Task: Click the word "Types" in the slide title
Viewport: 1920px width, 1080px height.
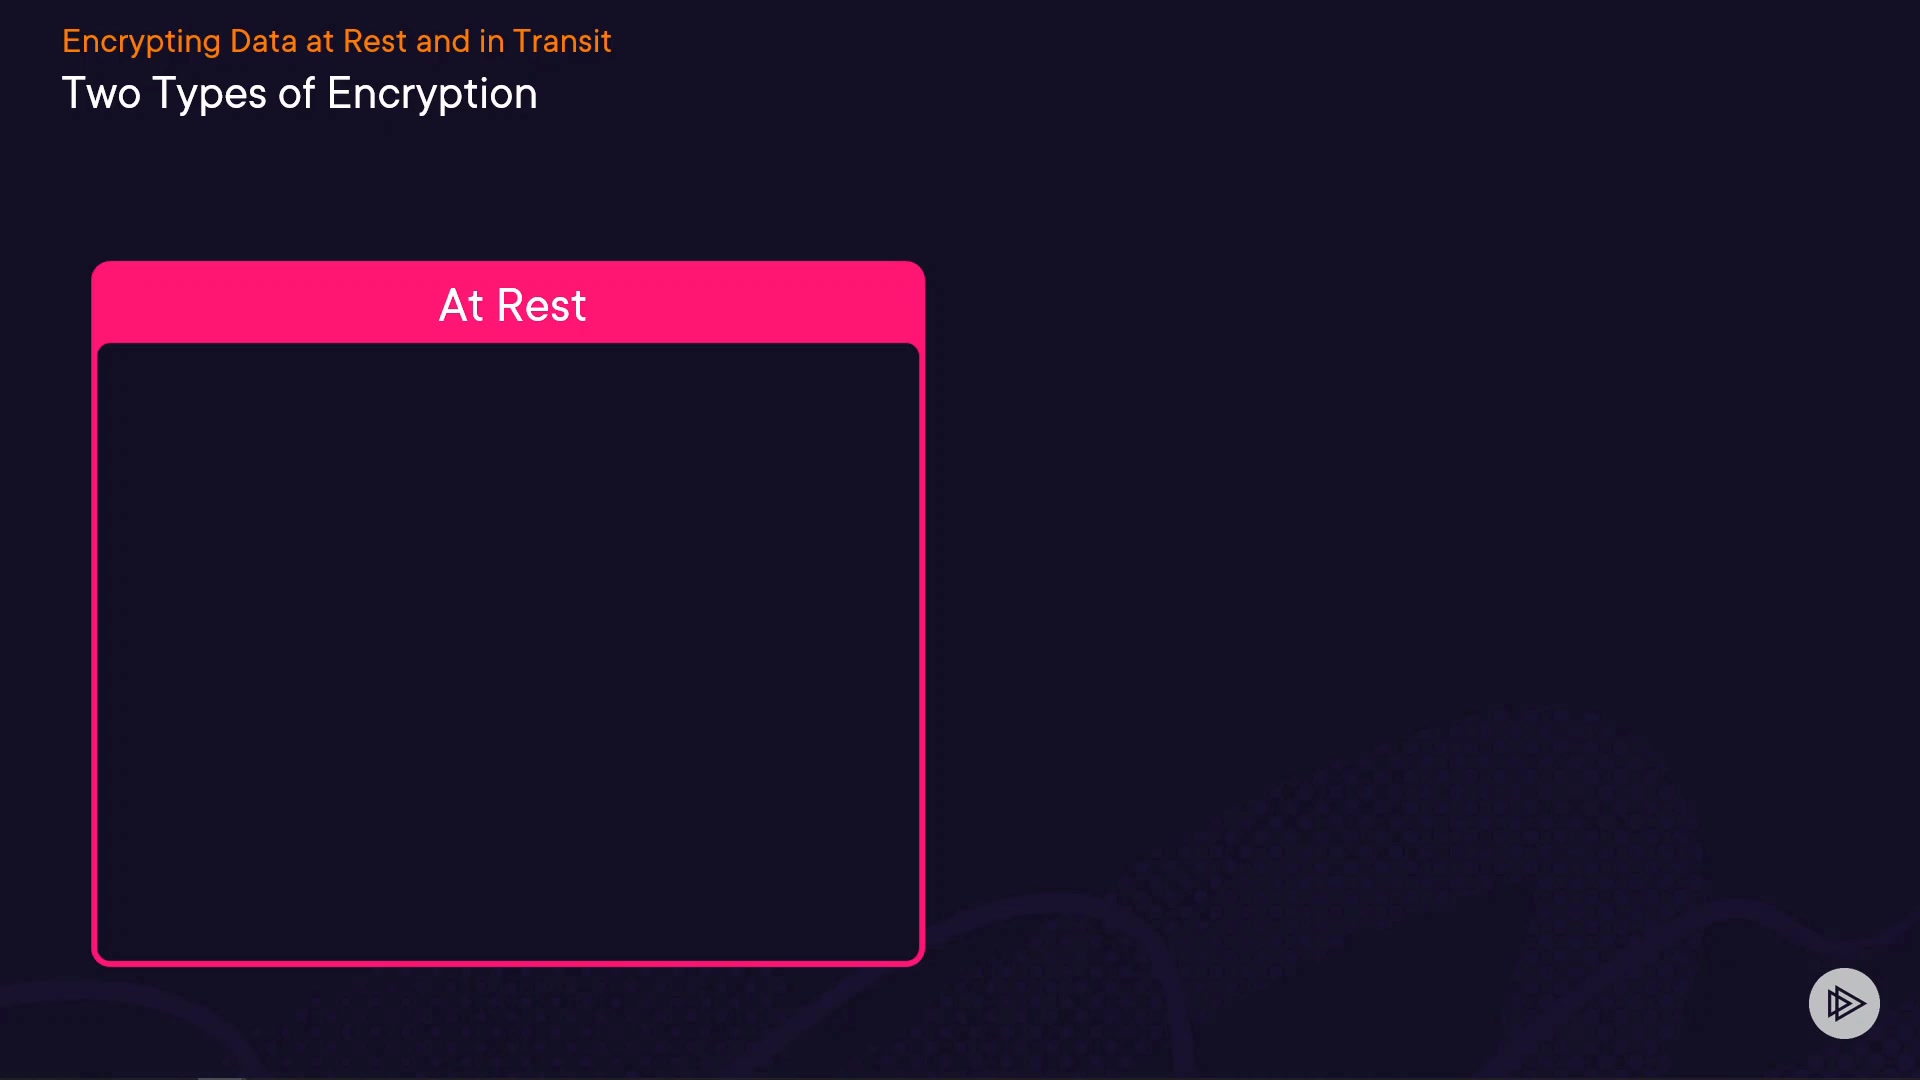Action: point(209,95)
